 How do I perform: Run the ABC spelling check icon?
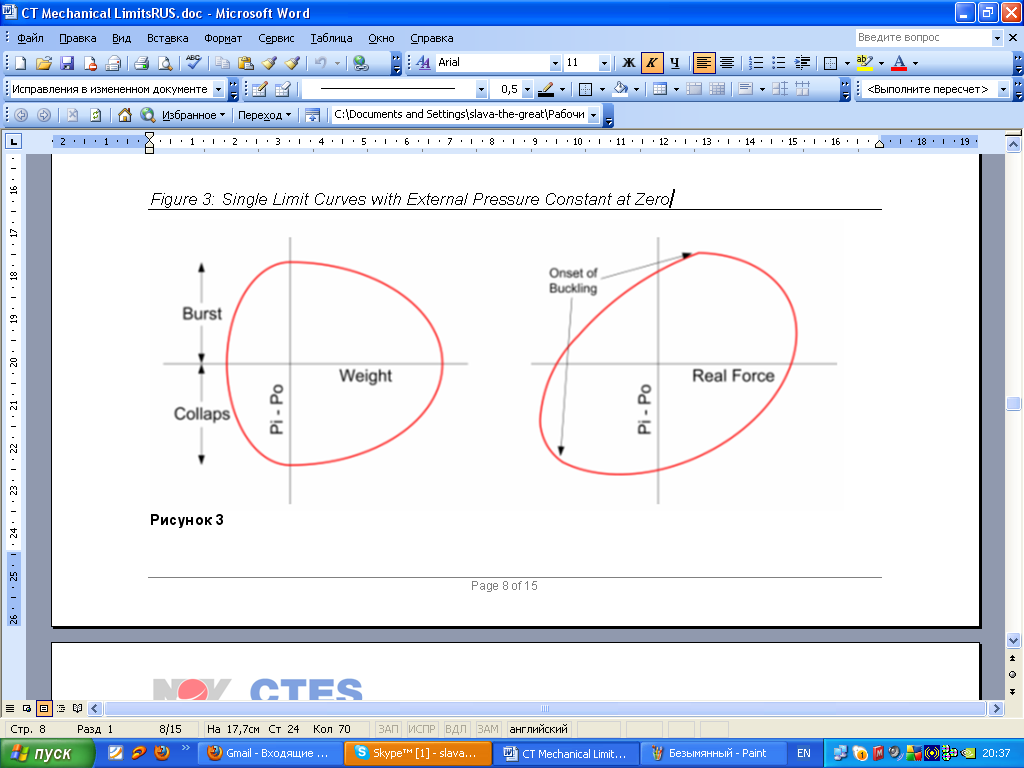[194, 63]
